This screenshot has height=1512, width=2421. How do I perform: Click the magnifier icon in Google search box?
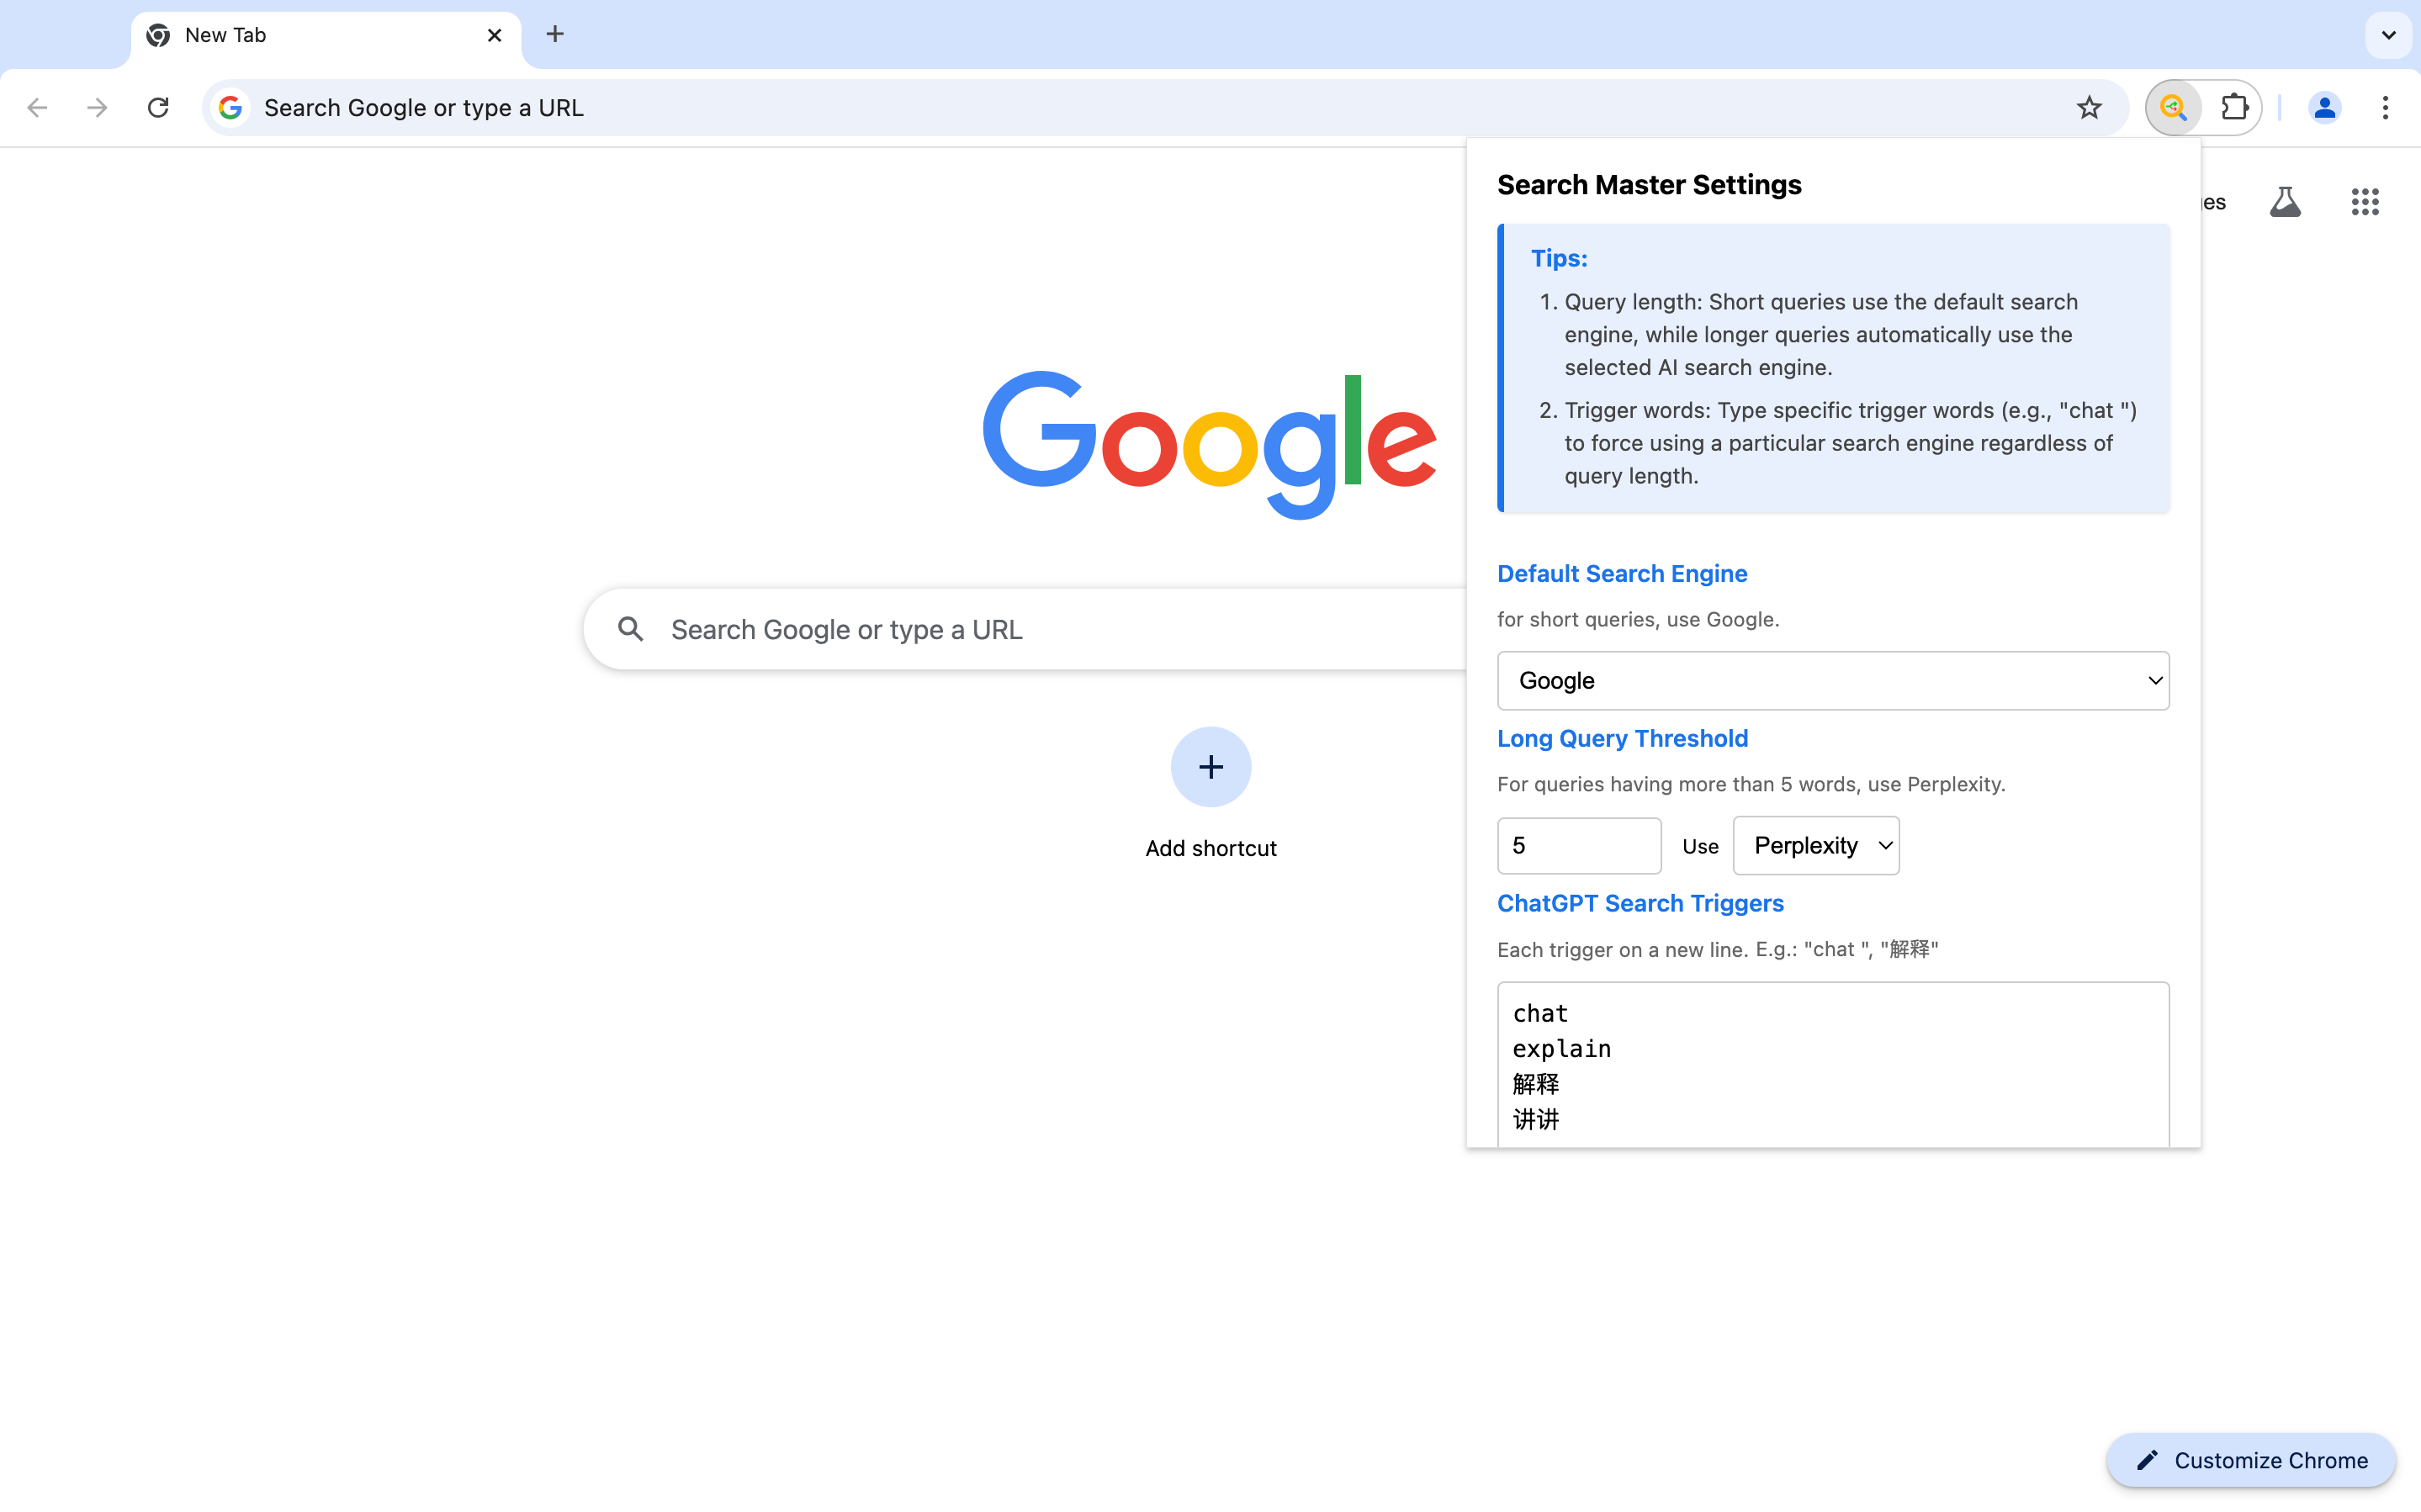click(630, 629)
